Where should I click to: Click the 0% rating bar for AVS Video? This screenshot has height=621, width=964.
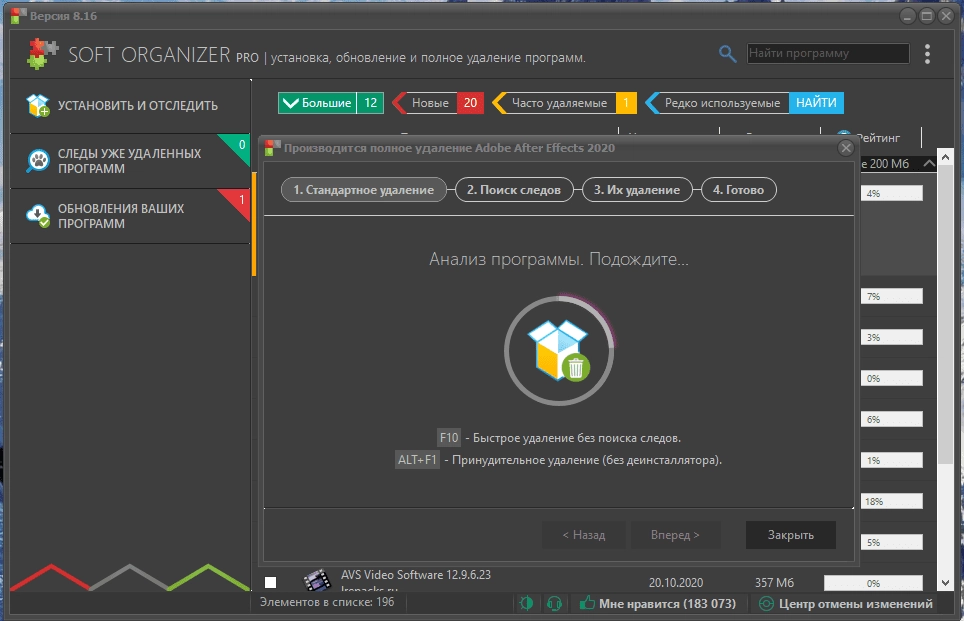pos(873,583)
